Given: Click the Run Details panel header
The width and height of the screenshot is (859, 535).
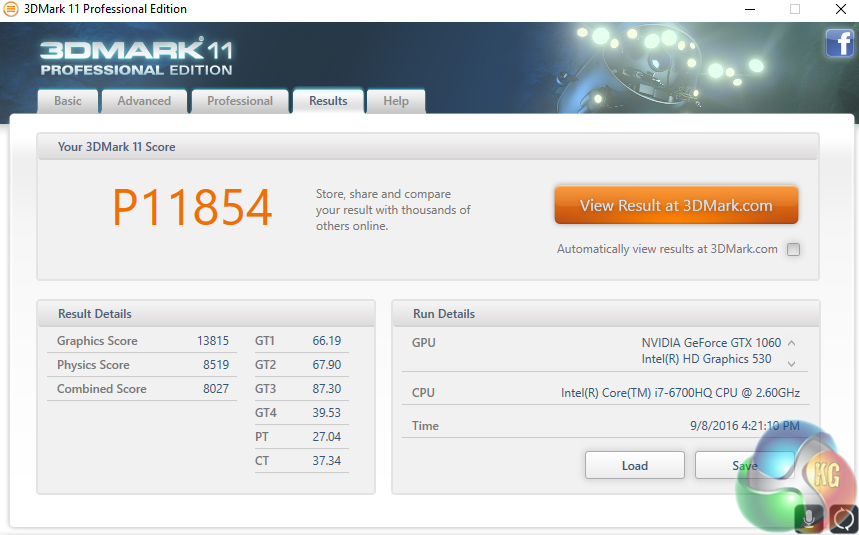Looking at the screenshot, I should (x=605, y=314).
